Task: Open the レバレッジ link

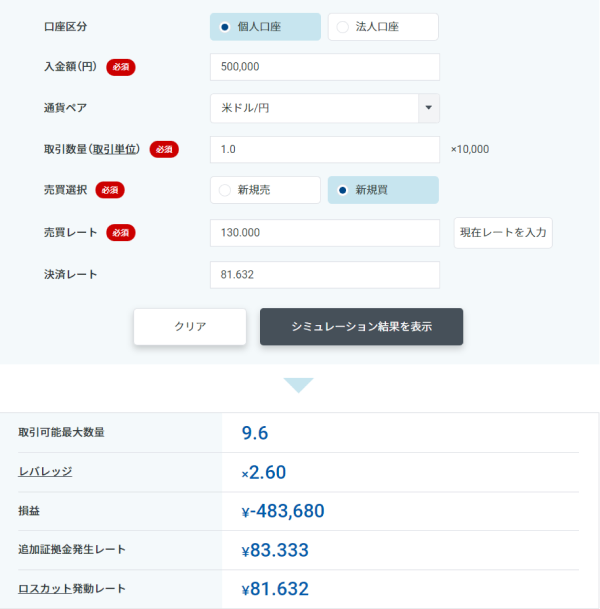Action: point(45,472)
